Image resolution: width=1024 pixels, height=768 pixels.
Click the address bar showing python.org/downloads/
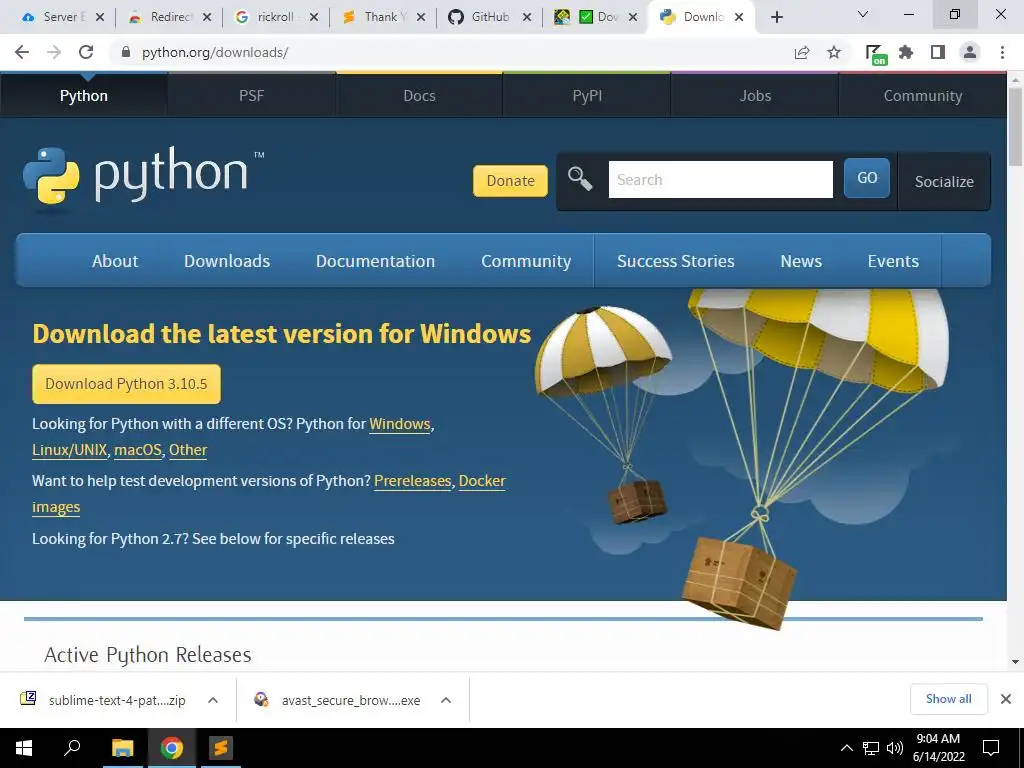(x=451, y=52)
